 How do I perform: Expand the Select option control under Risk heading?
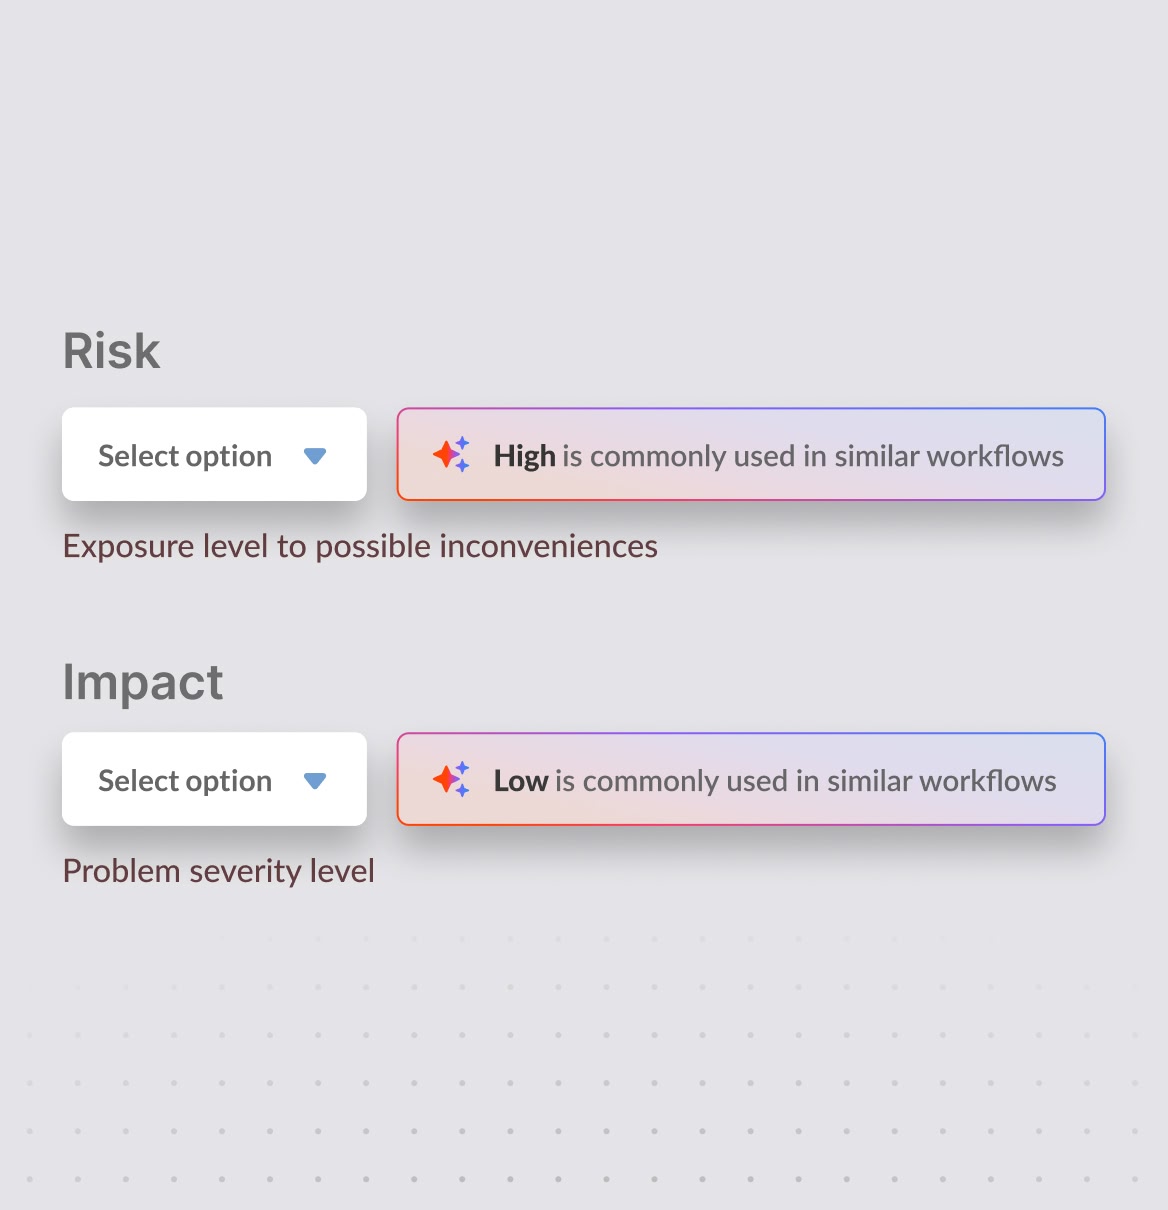[x=214, y=455]
